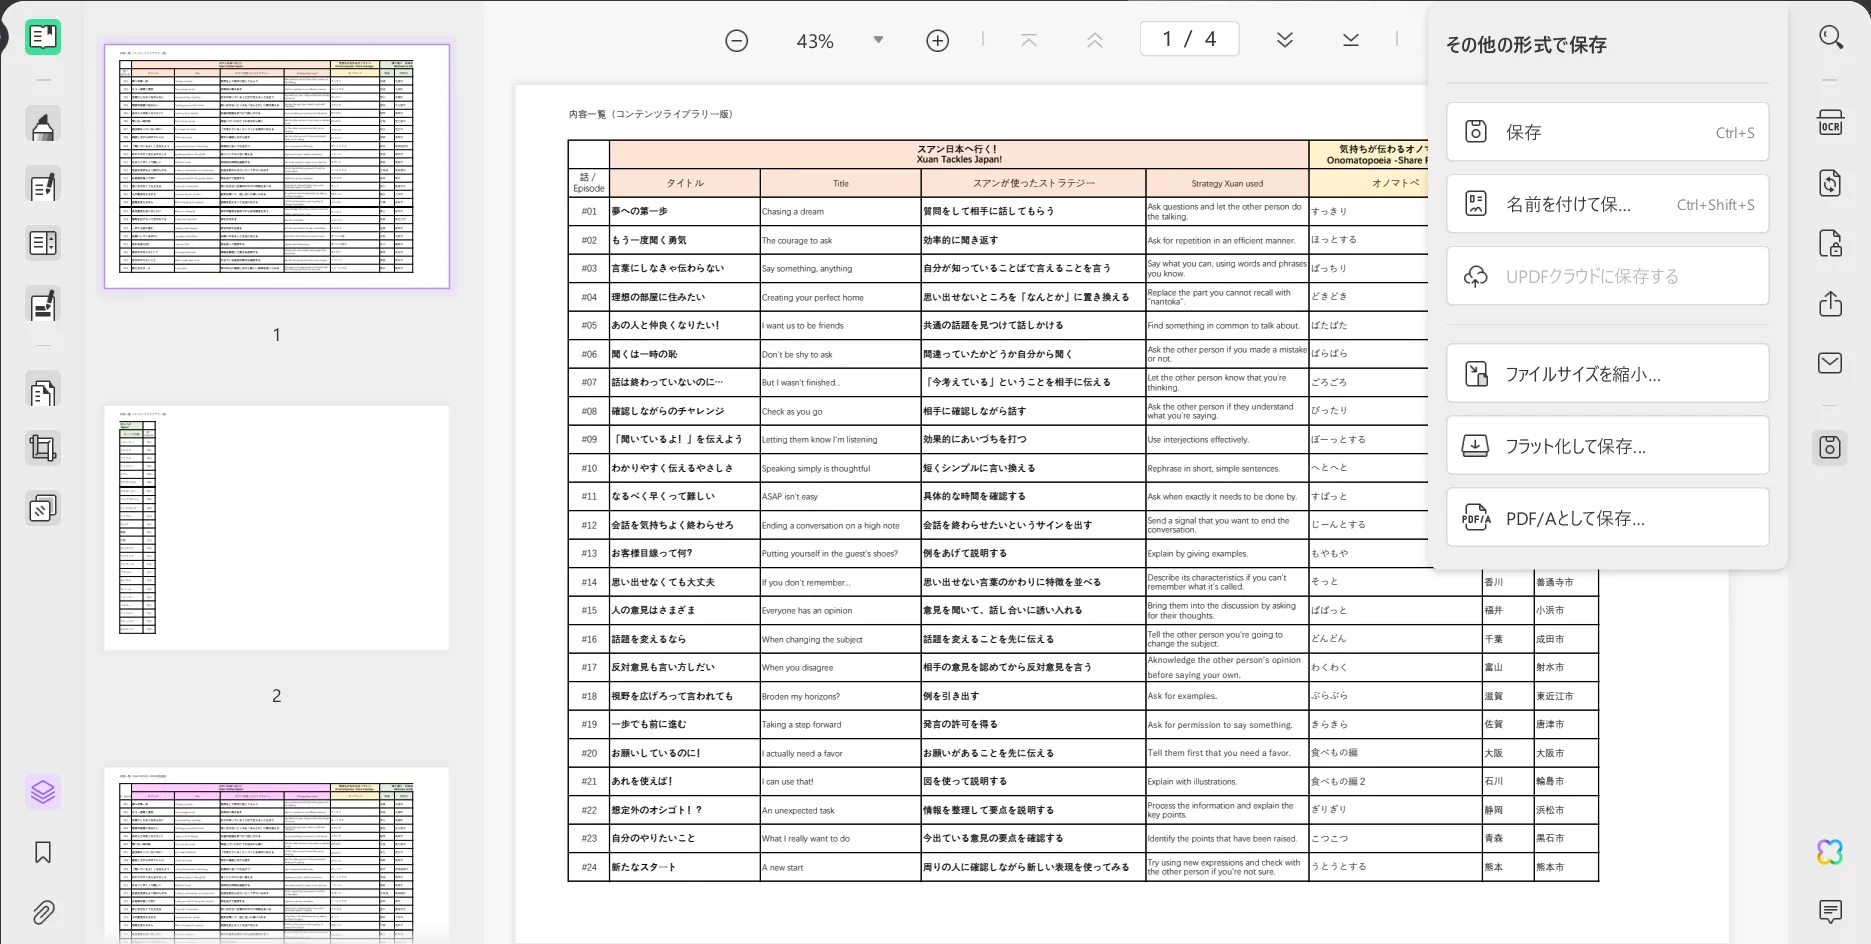The height and width of the screenshot is (944, 1871).
Task: Open the Convert PDF tool
Action: coord(1830,183)
